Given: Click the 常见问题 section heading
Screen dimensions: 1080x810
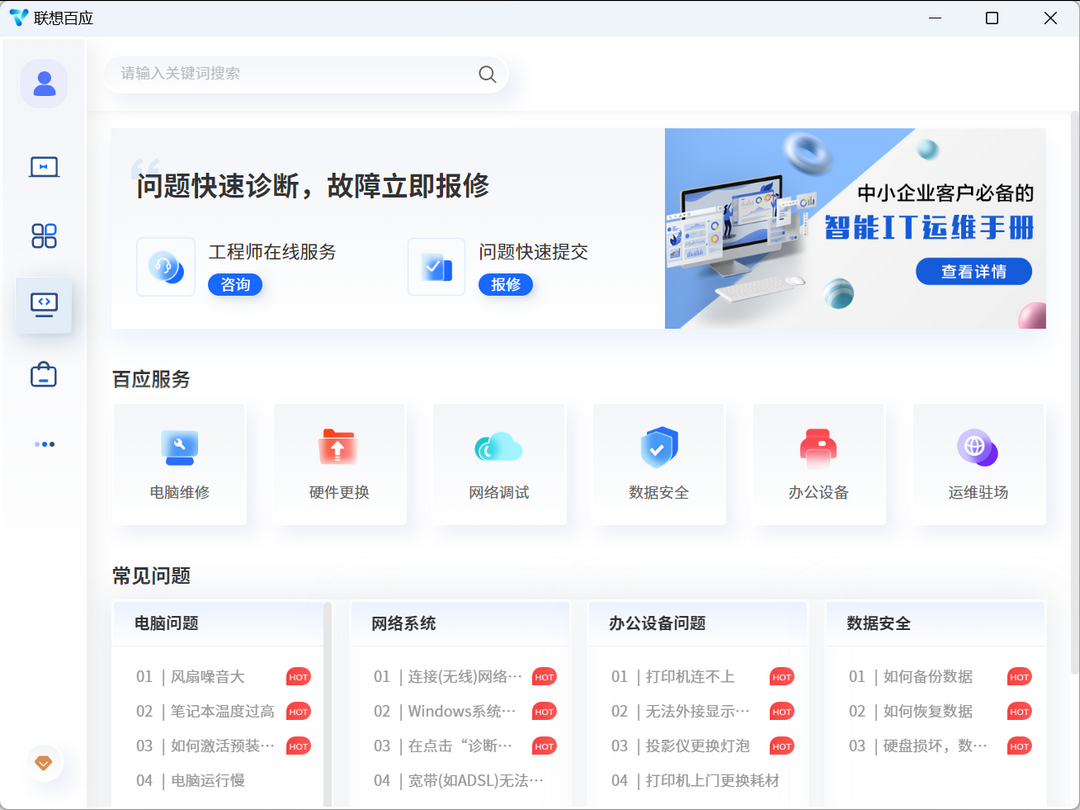Looking at the screenshot, I should tap(151, 576).
